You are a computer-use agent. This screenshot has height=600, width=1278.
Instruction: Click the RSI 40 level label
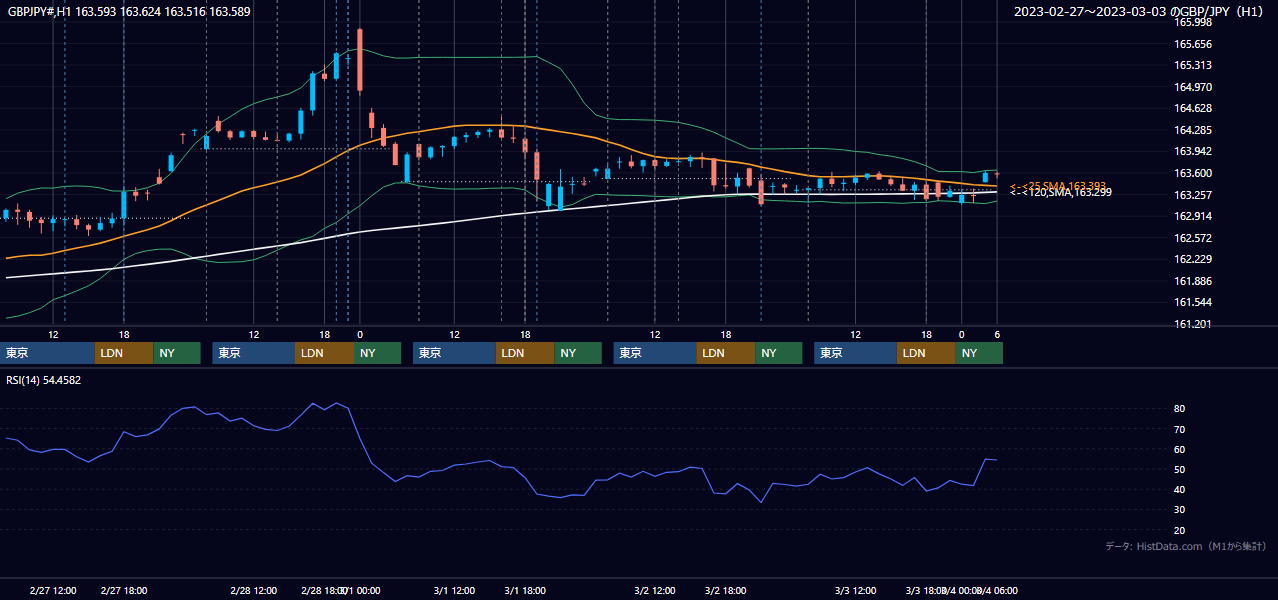pos(1180,489)
